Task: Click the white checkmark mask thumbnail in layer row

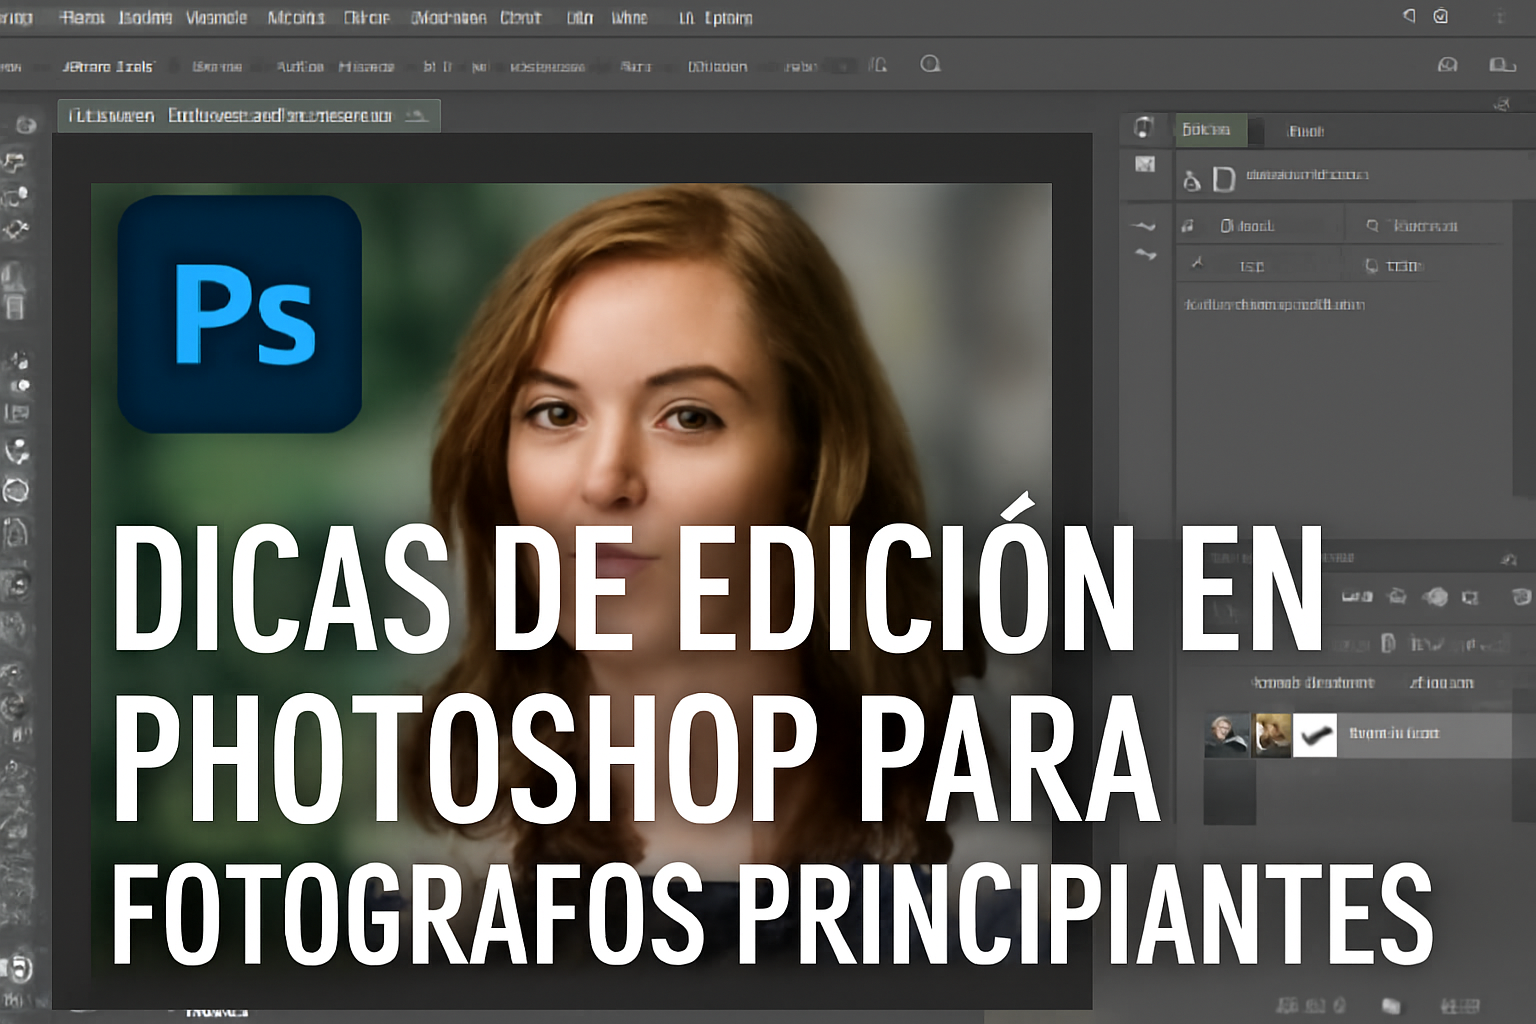Action: (x=1315, y=735)
